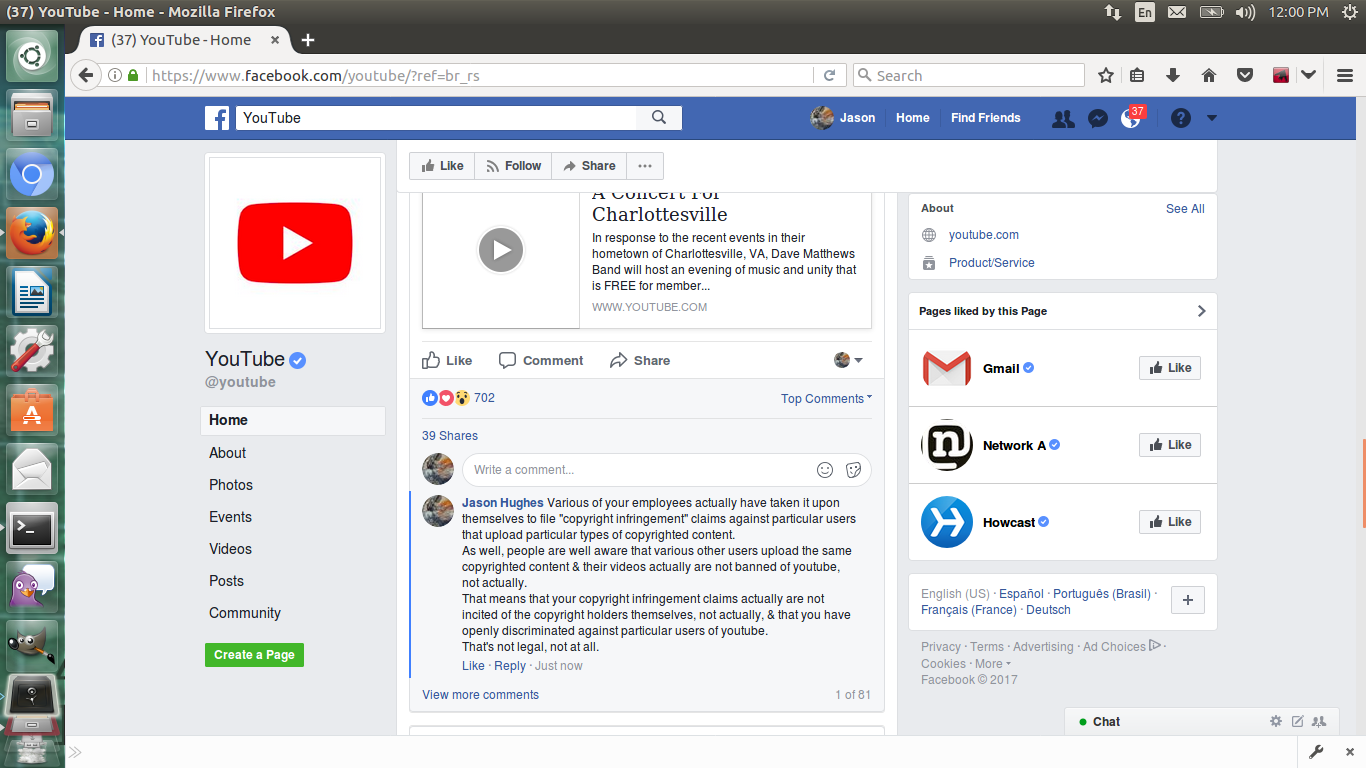
Task: Follow the YouTube page
Action: click(513, 166)
